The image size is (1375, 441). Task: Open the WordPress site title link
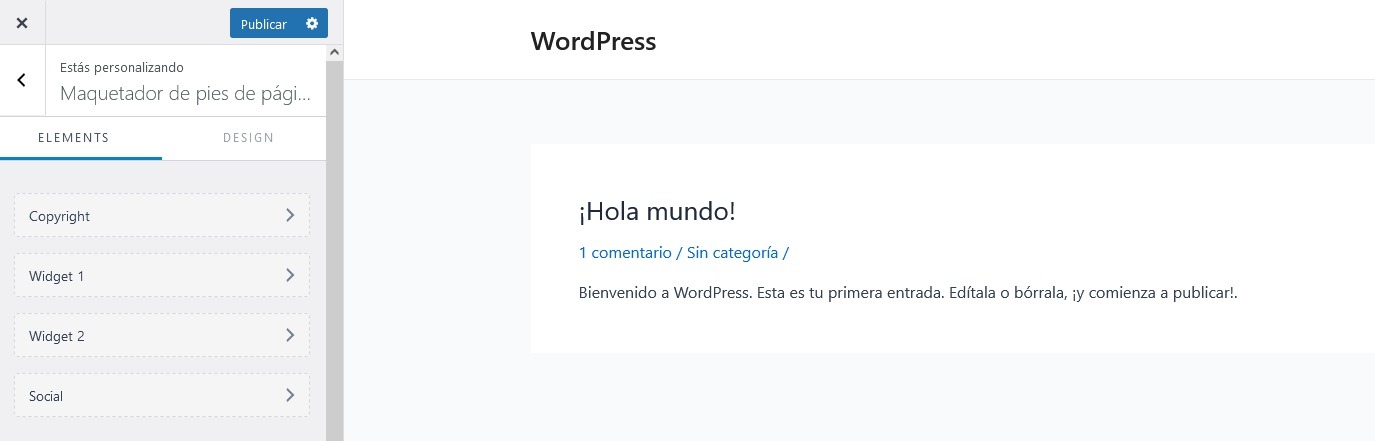[593, 41]
